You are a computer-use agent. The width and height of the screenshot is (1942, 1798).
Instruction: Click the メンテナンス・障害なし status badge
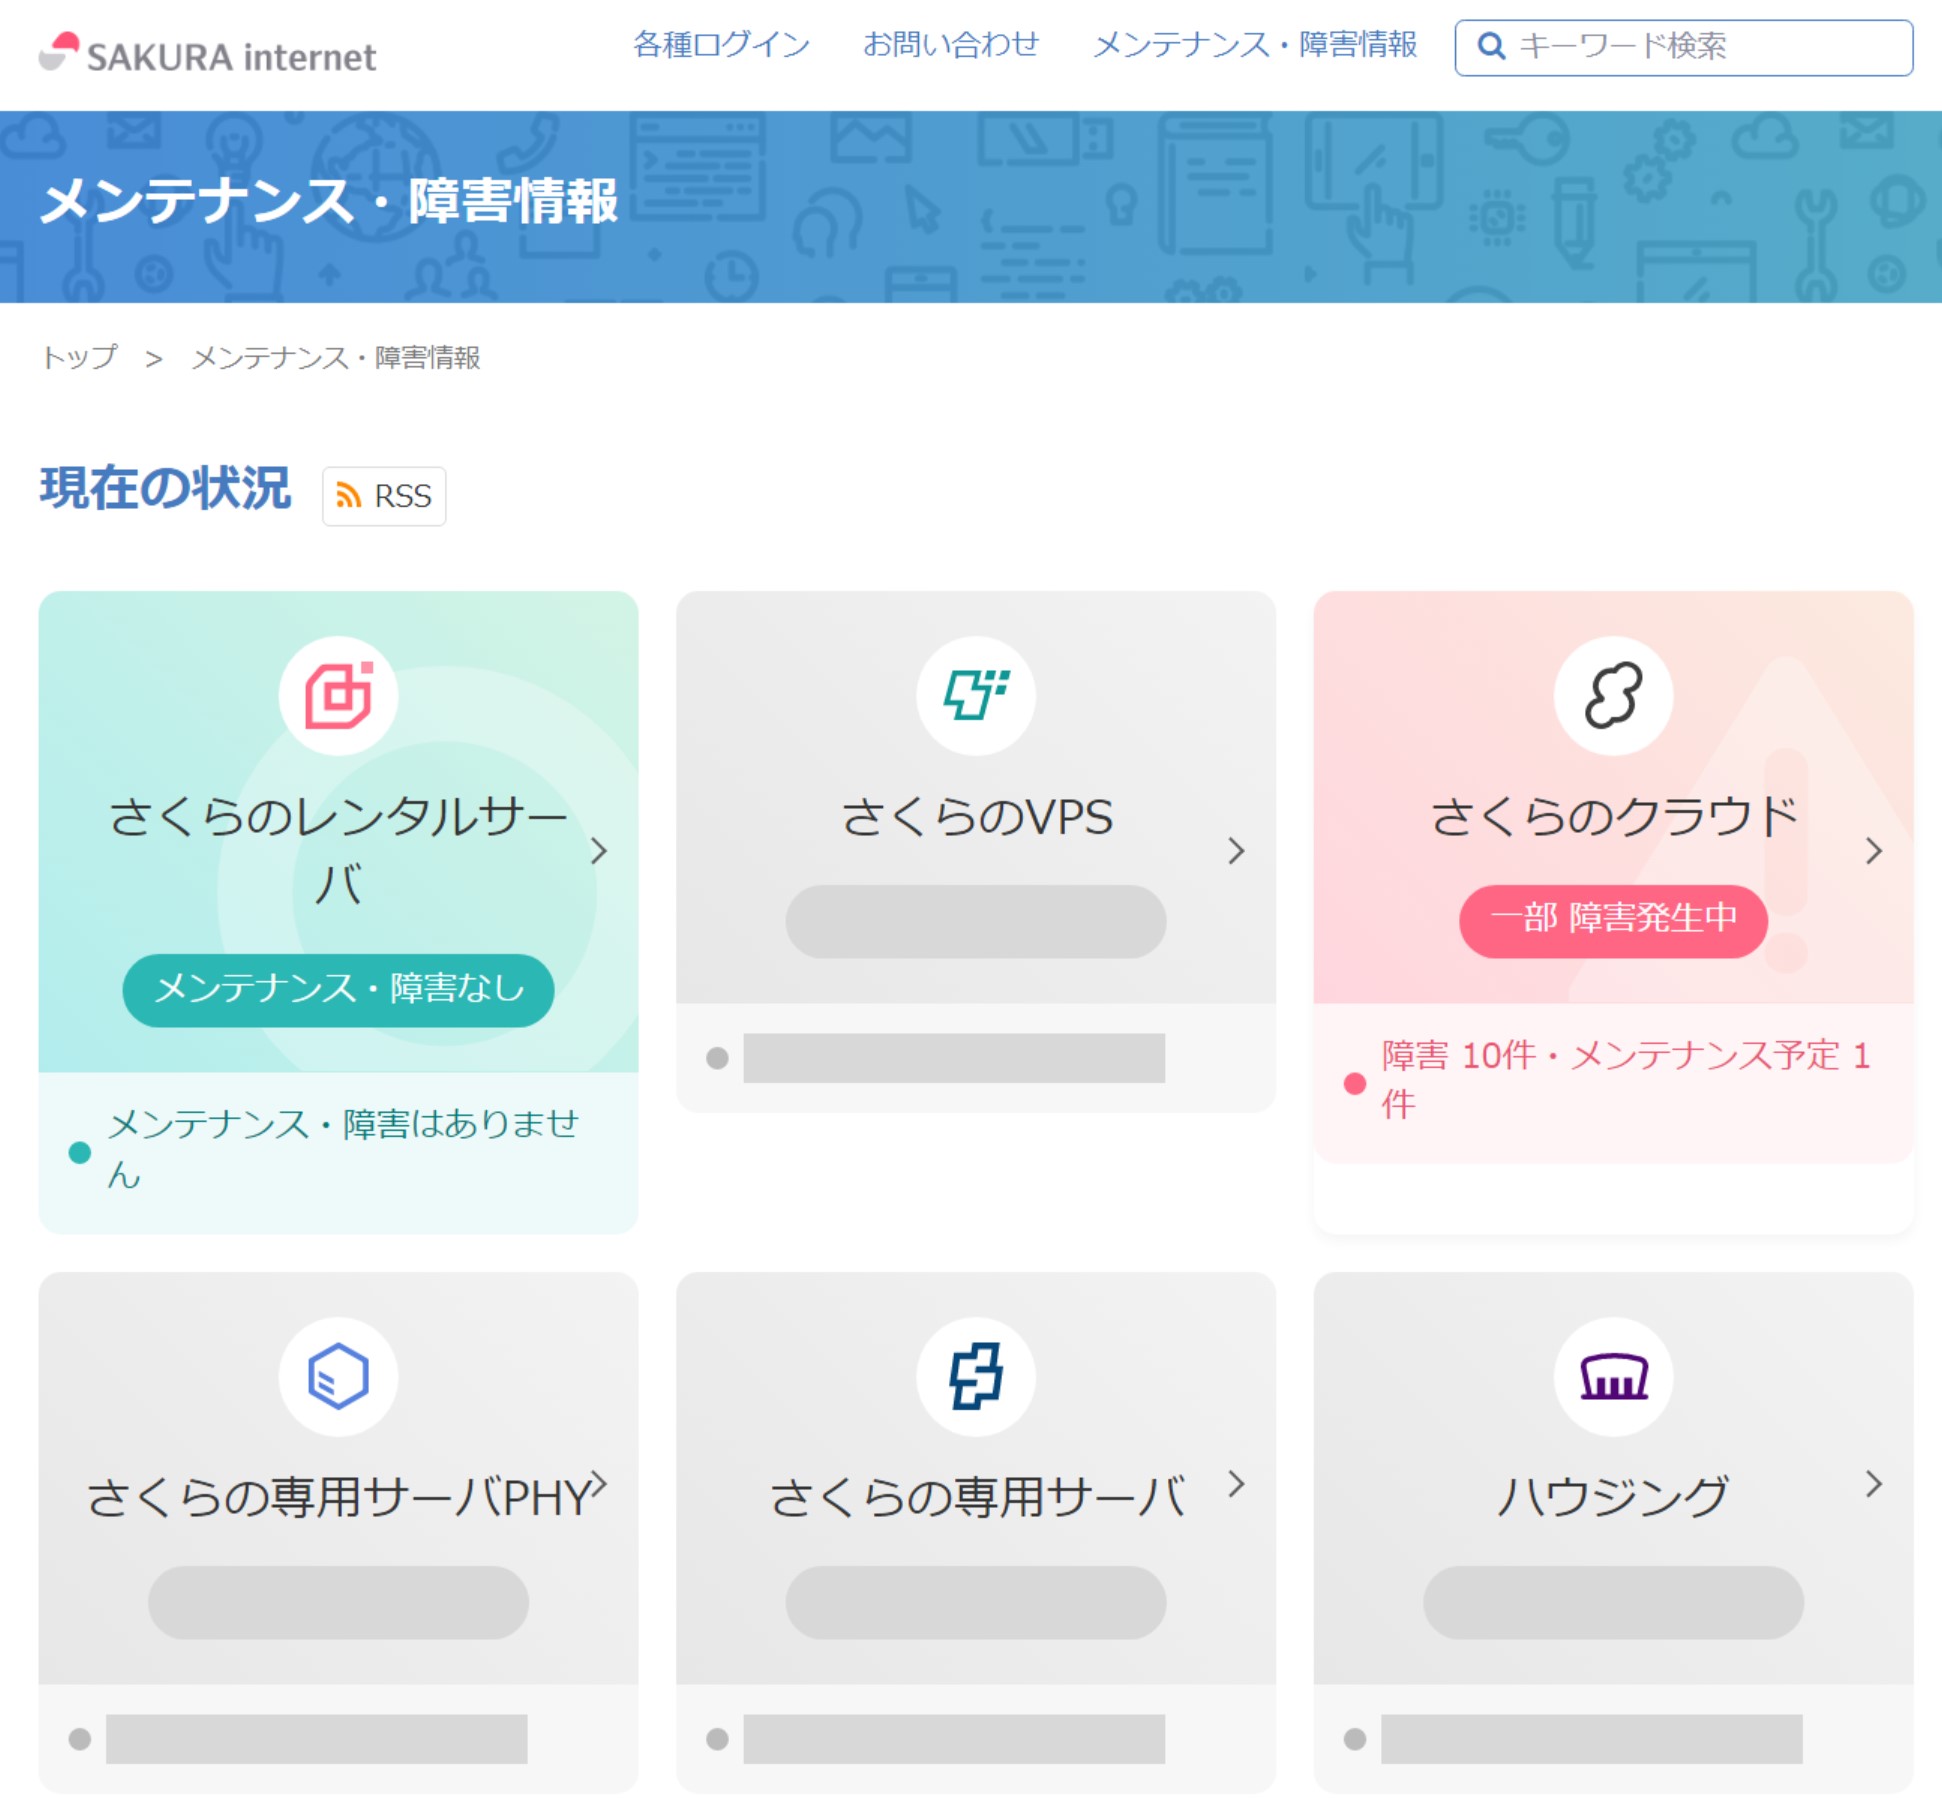338,990
